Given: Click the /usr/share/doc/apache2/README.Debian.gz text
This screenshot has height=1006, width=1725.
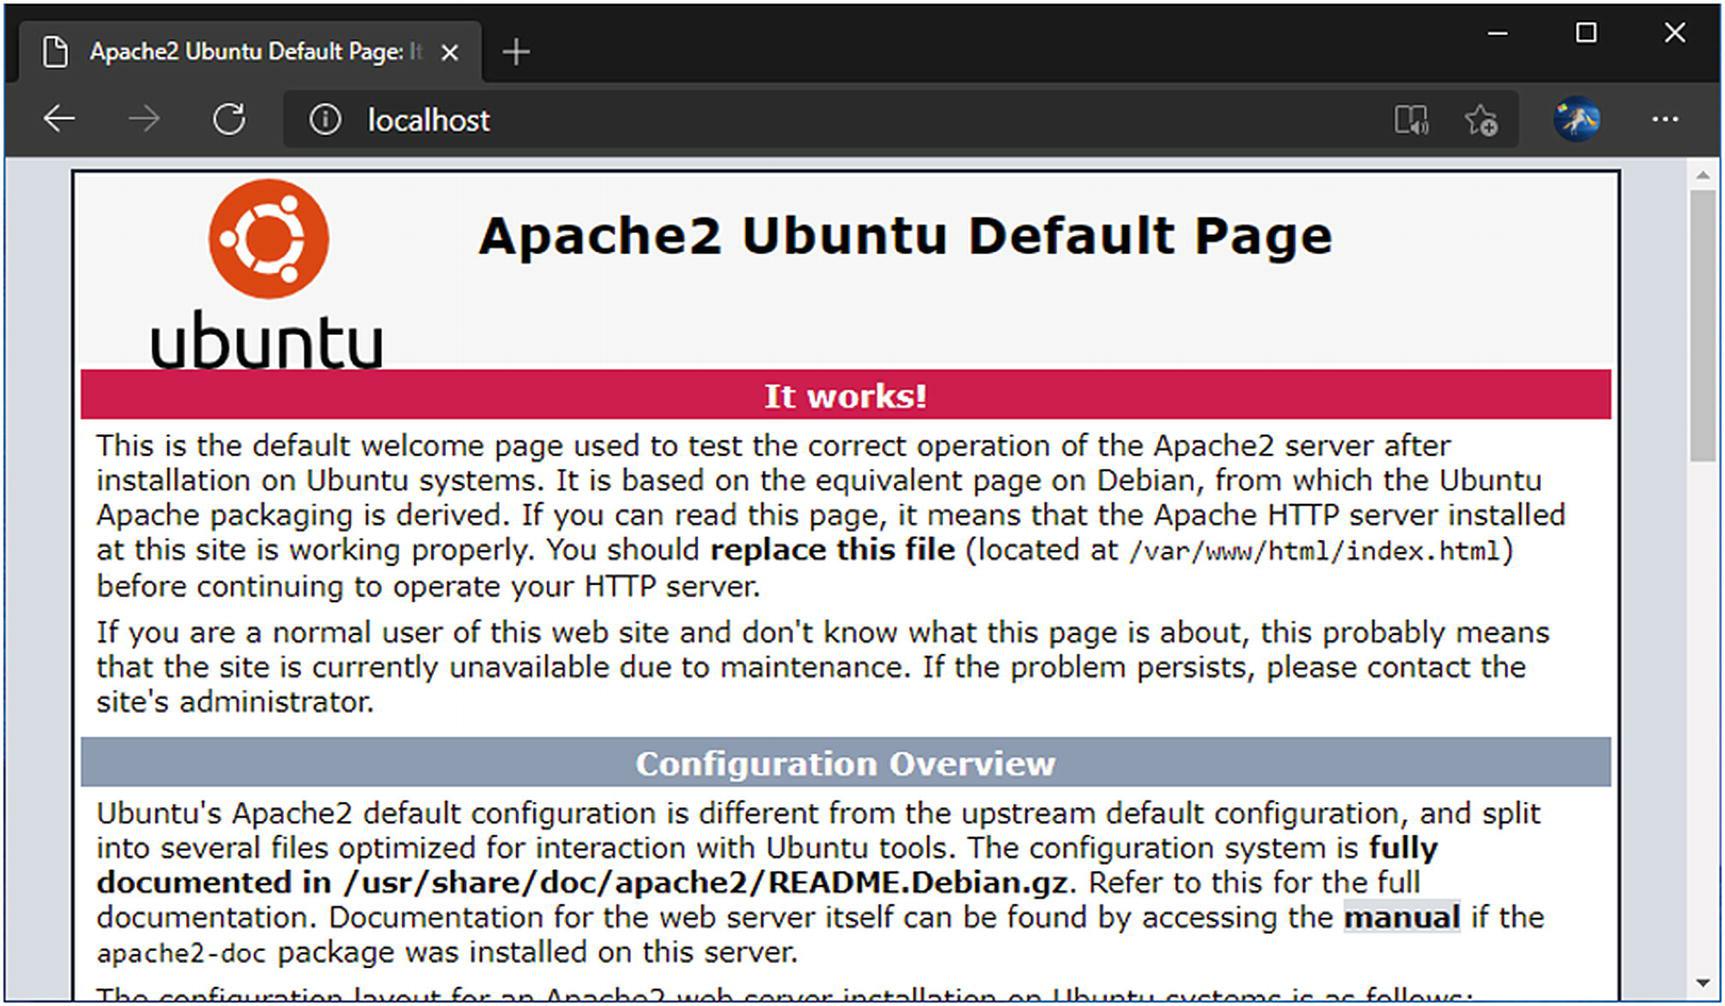Looking at the screenshot, I should [x=706, y=883].
